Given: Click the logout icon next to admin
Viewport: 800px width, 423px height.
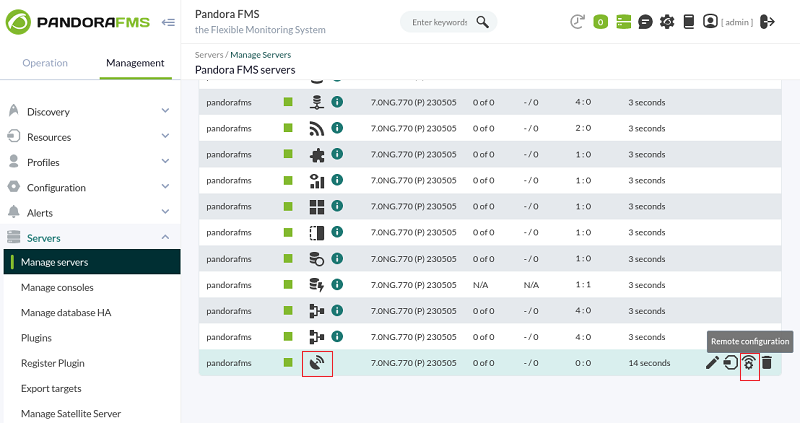Looking at the screenshot, I should [767, 22].
